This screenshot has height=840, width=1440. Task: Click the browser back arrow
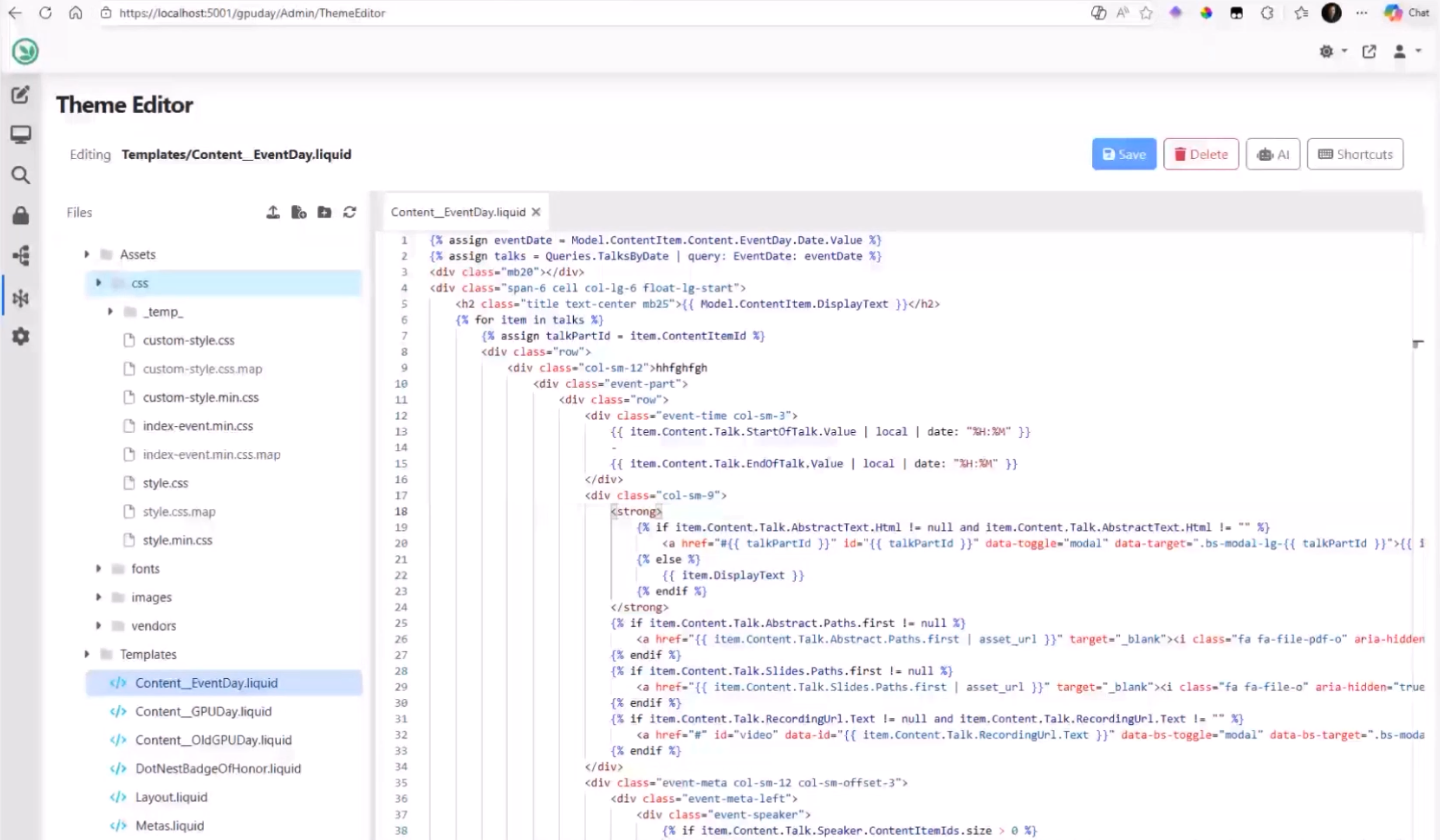15,13
